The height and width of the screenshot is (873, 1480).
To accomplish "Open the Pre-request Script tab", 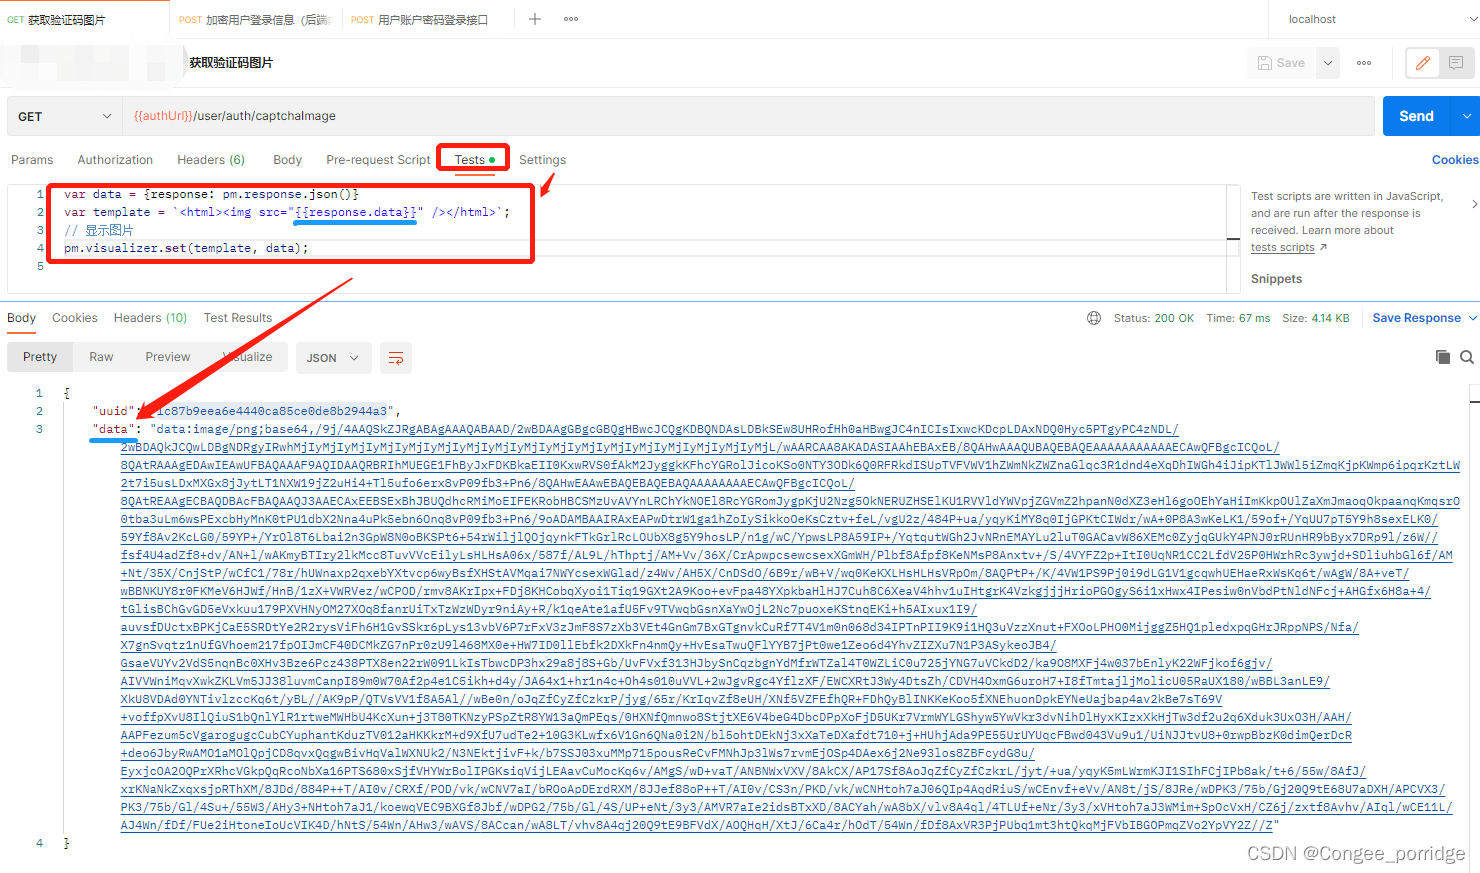I will (378, 160).
